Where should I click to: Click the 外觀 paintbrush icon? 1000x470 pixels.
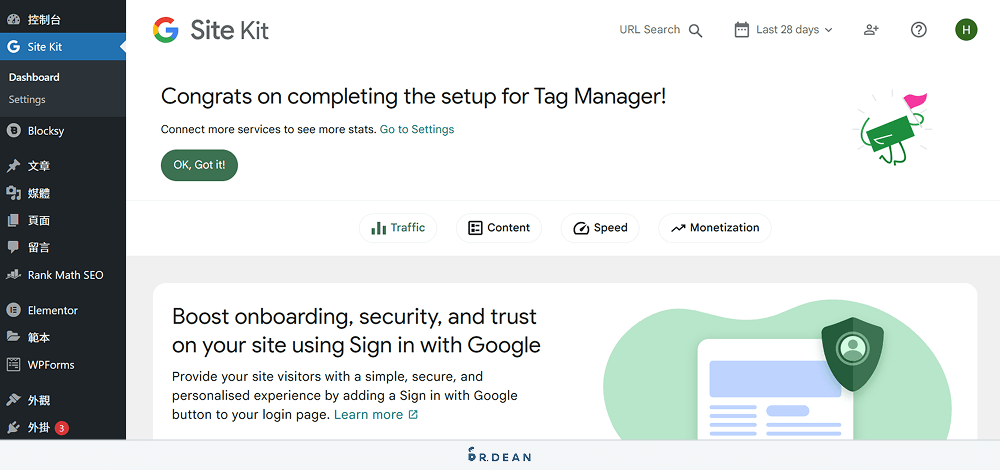tap(13, 400)
